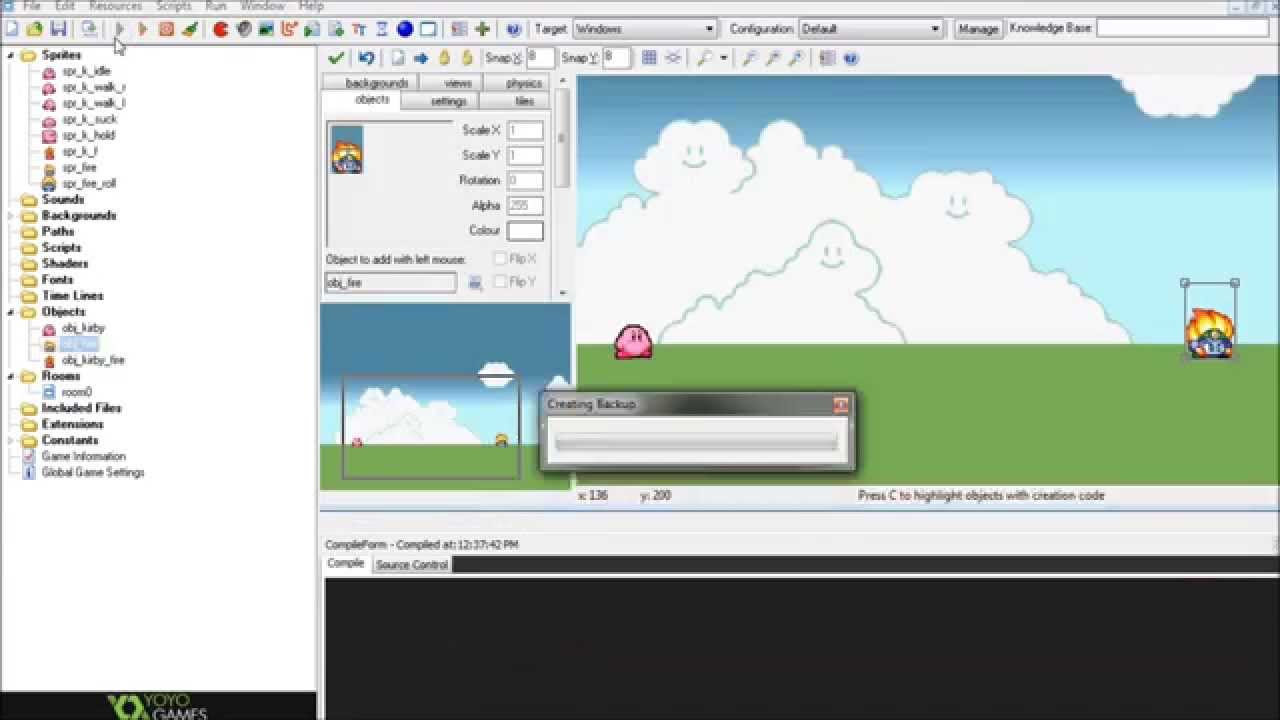Open the Source Control tab
The height and width of the screenshot is (720, 1280).
pos(411,565)
